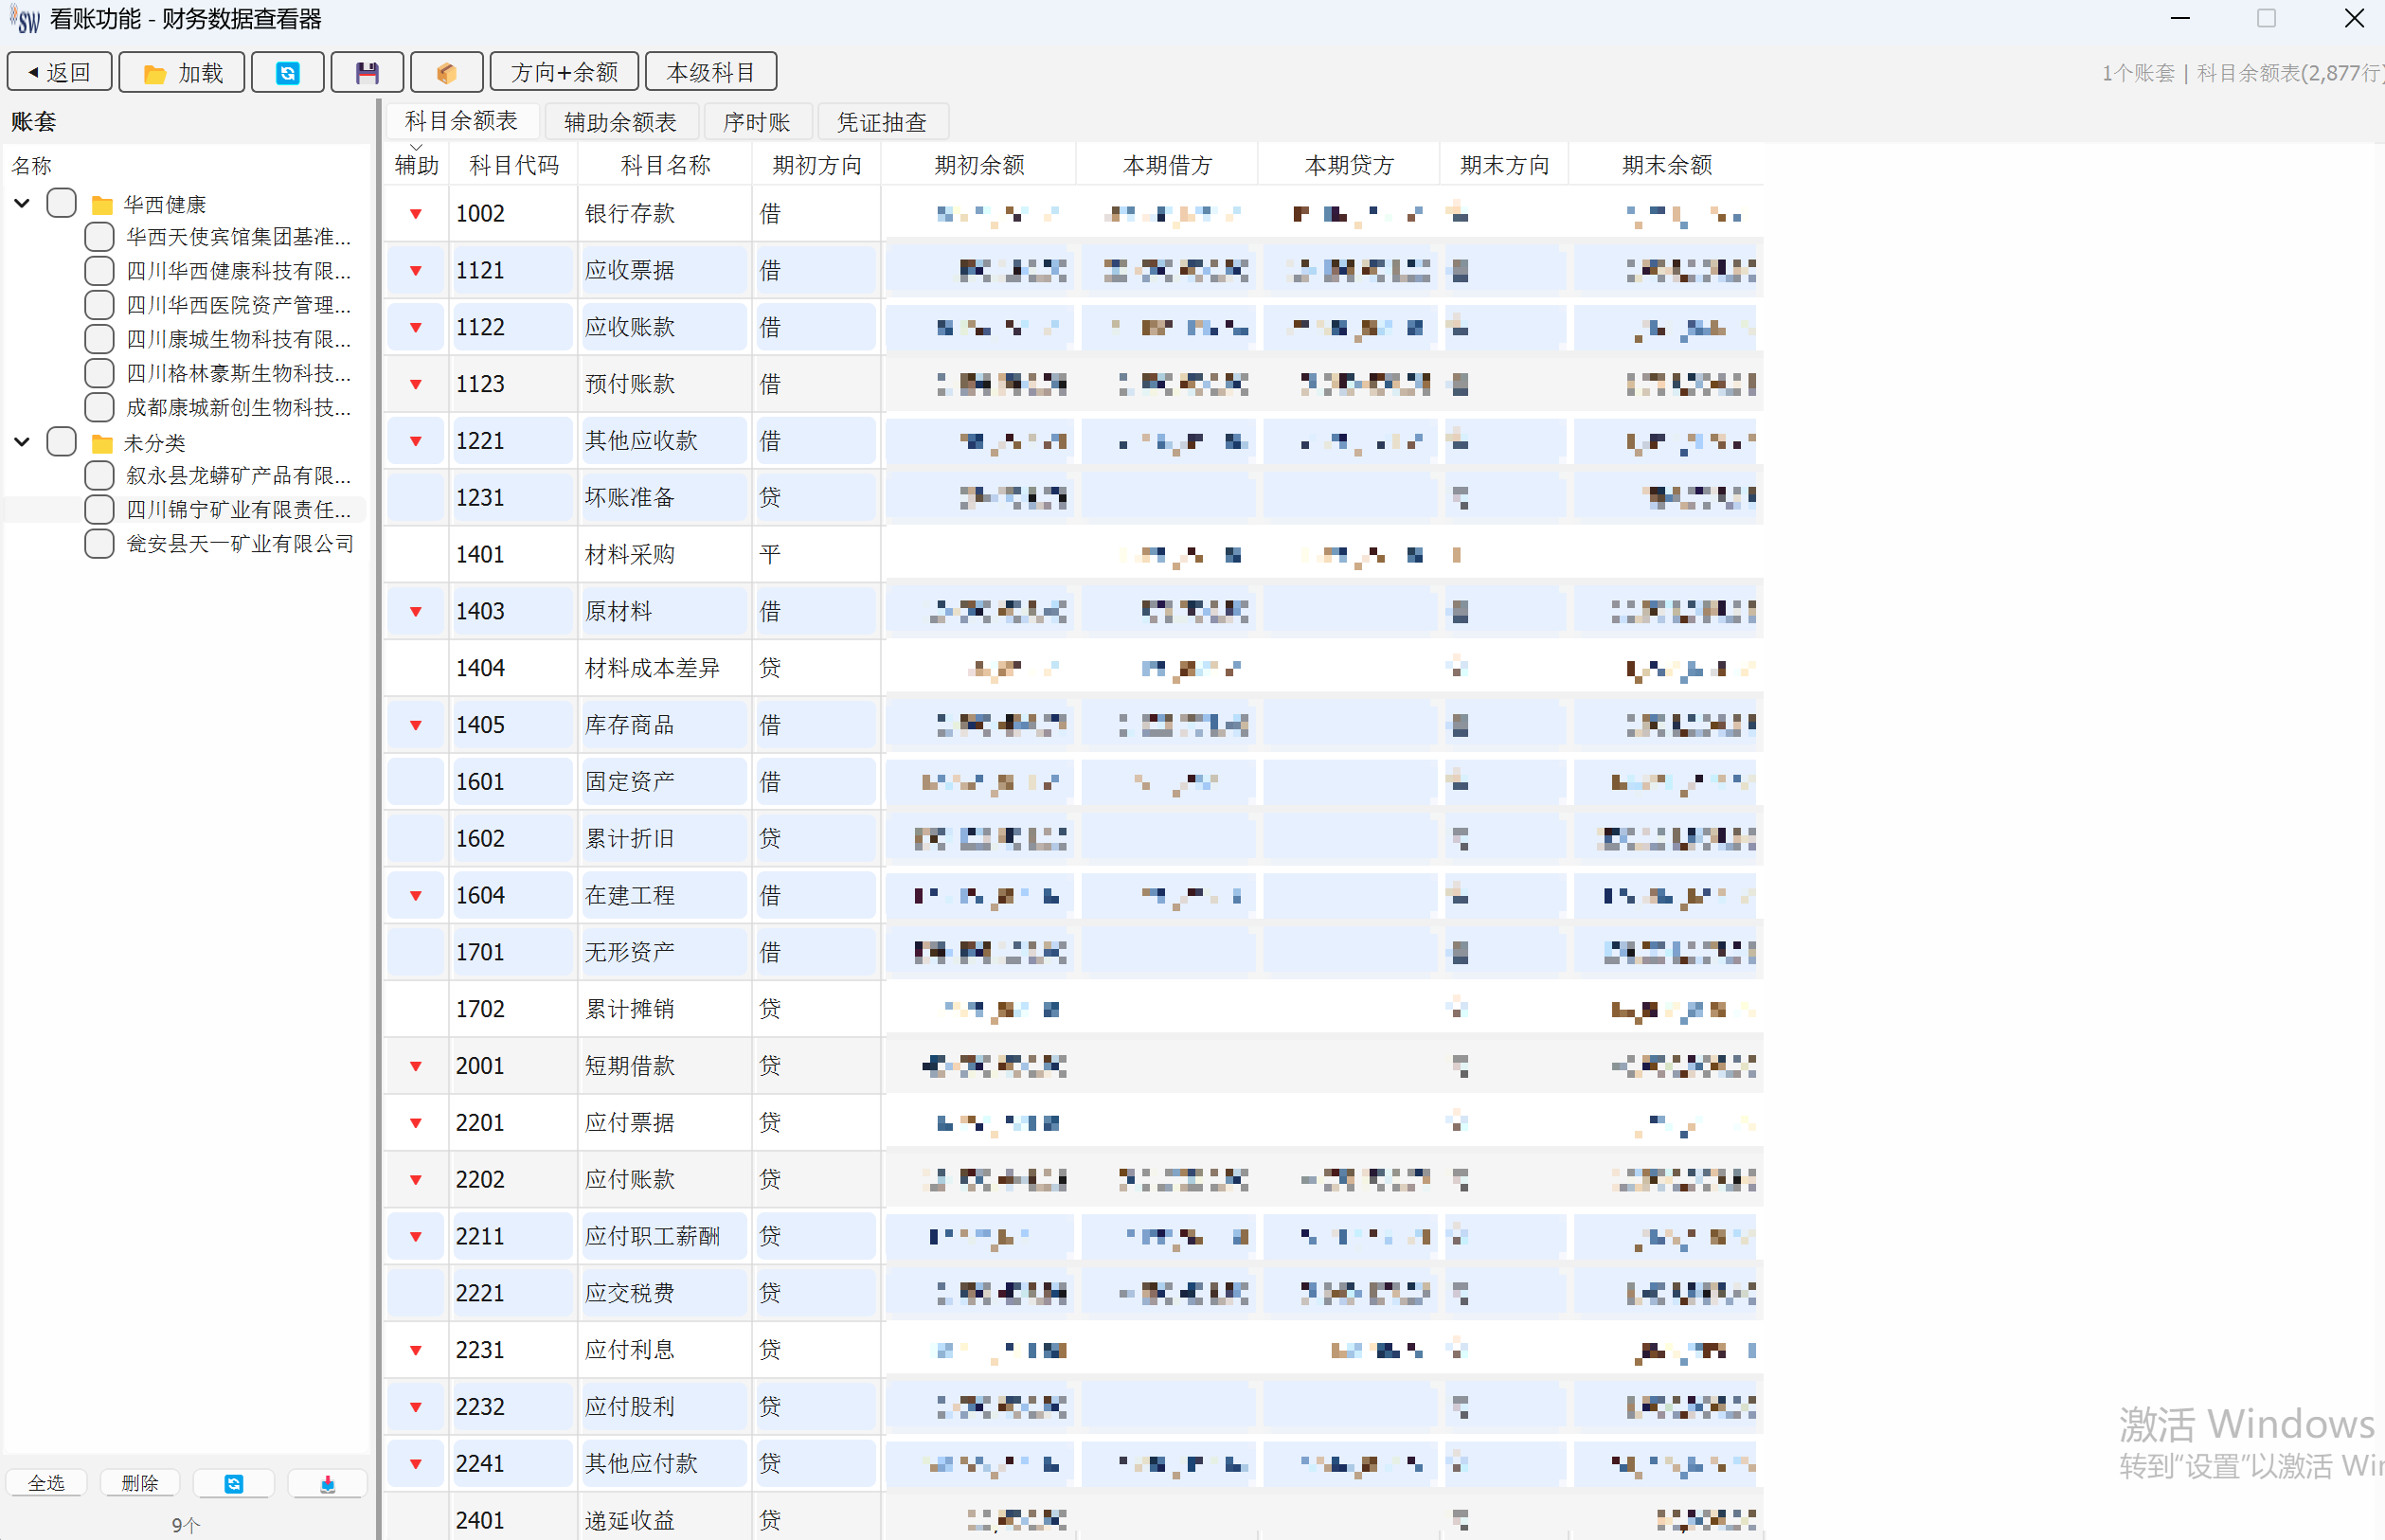
Task: Click the 返回 back button
Action: pos(59,73)
